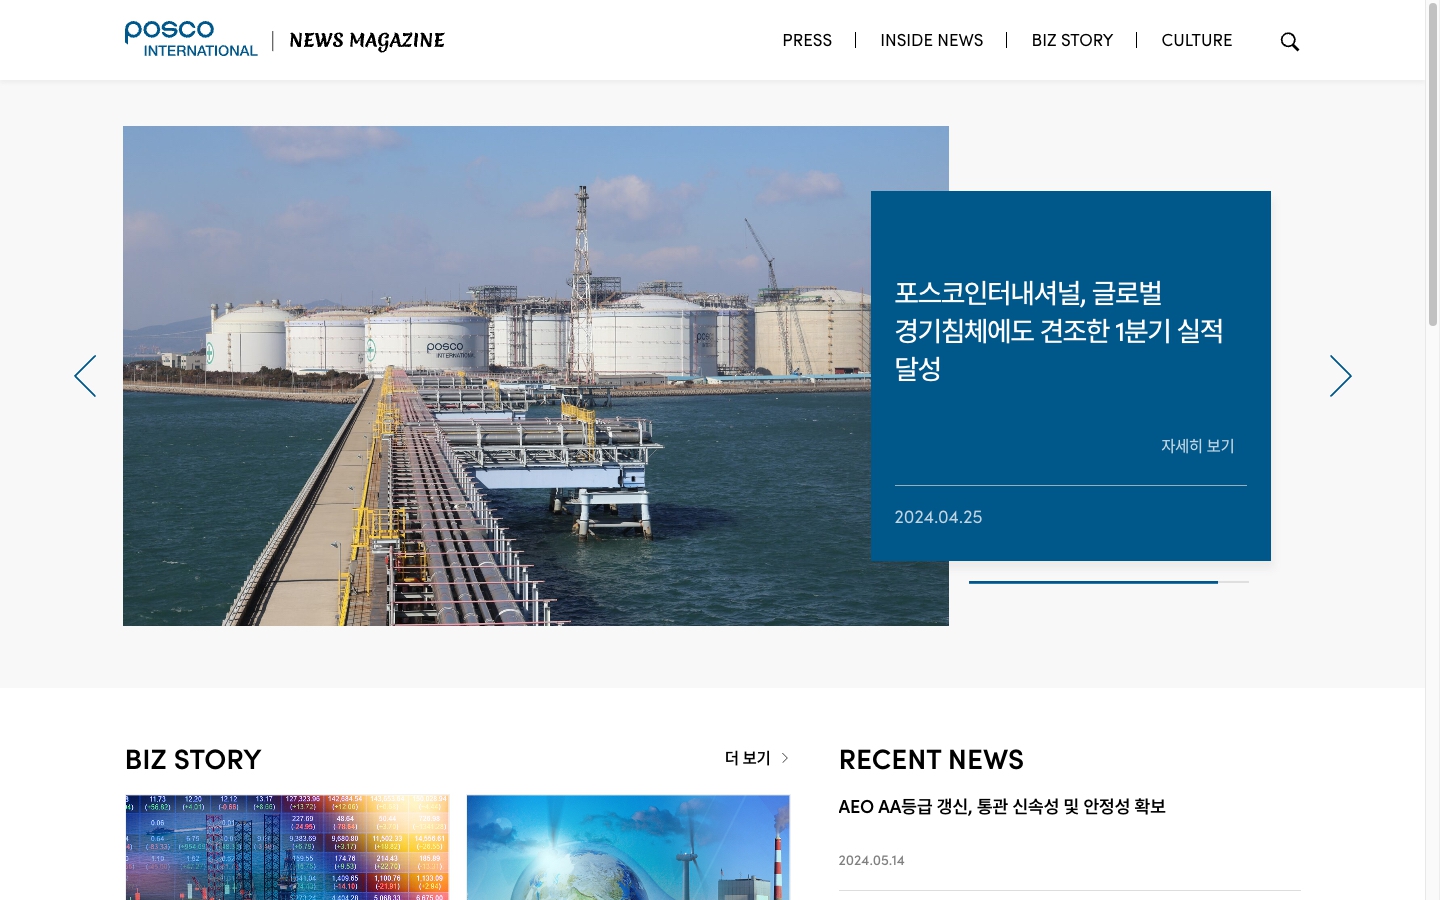Click the BIZ STORY section heading
The width and height of the screenshot is (1440, 900).
point(193,760)
